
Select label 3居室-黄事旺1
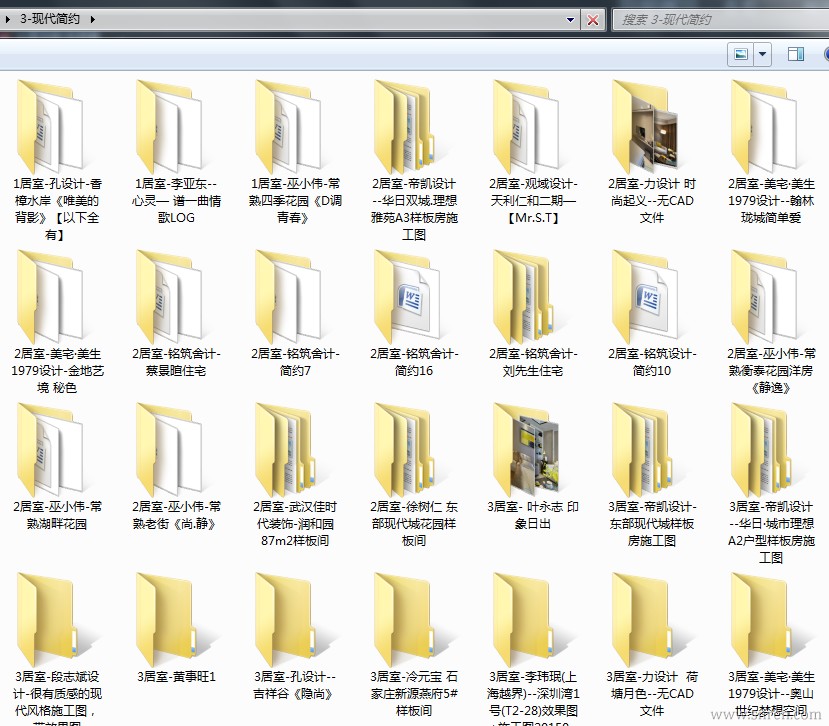(x=176, y=677)
